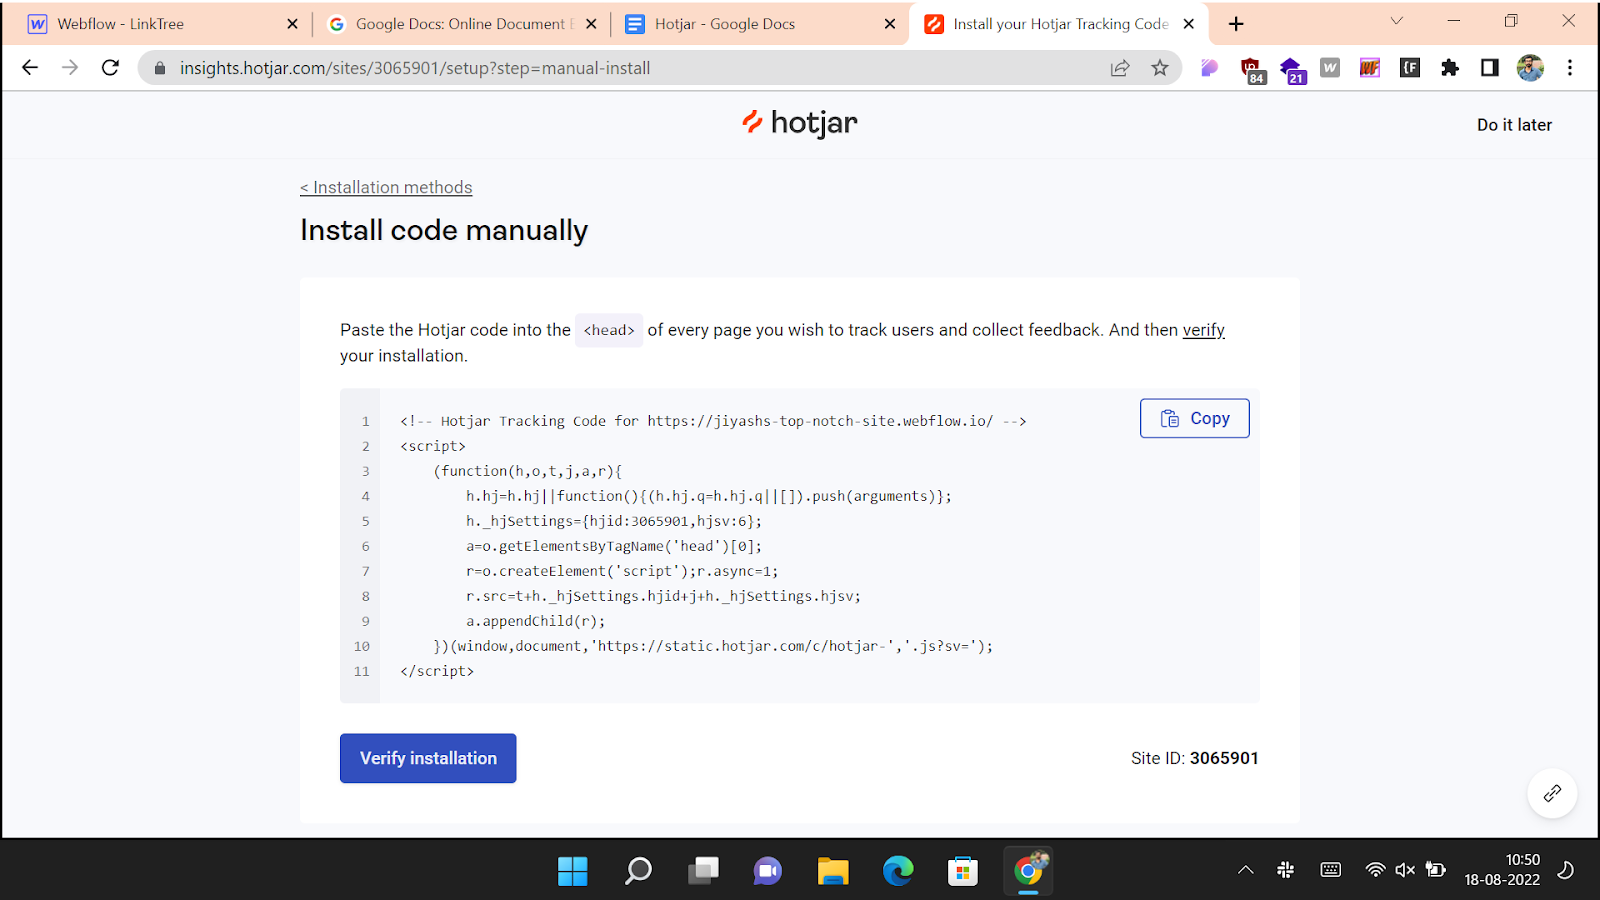1600x900 pixels.
Task: Go back to Installation methods
Action: pos(386,188)
